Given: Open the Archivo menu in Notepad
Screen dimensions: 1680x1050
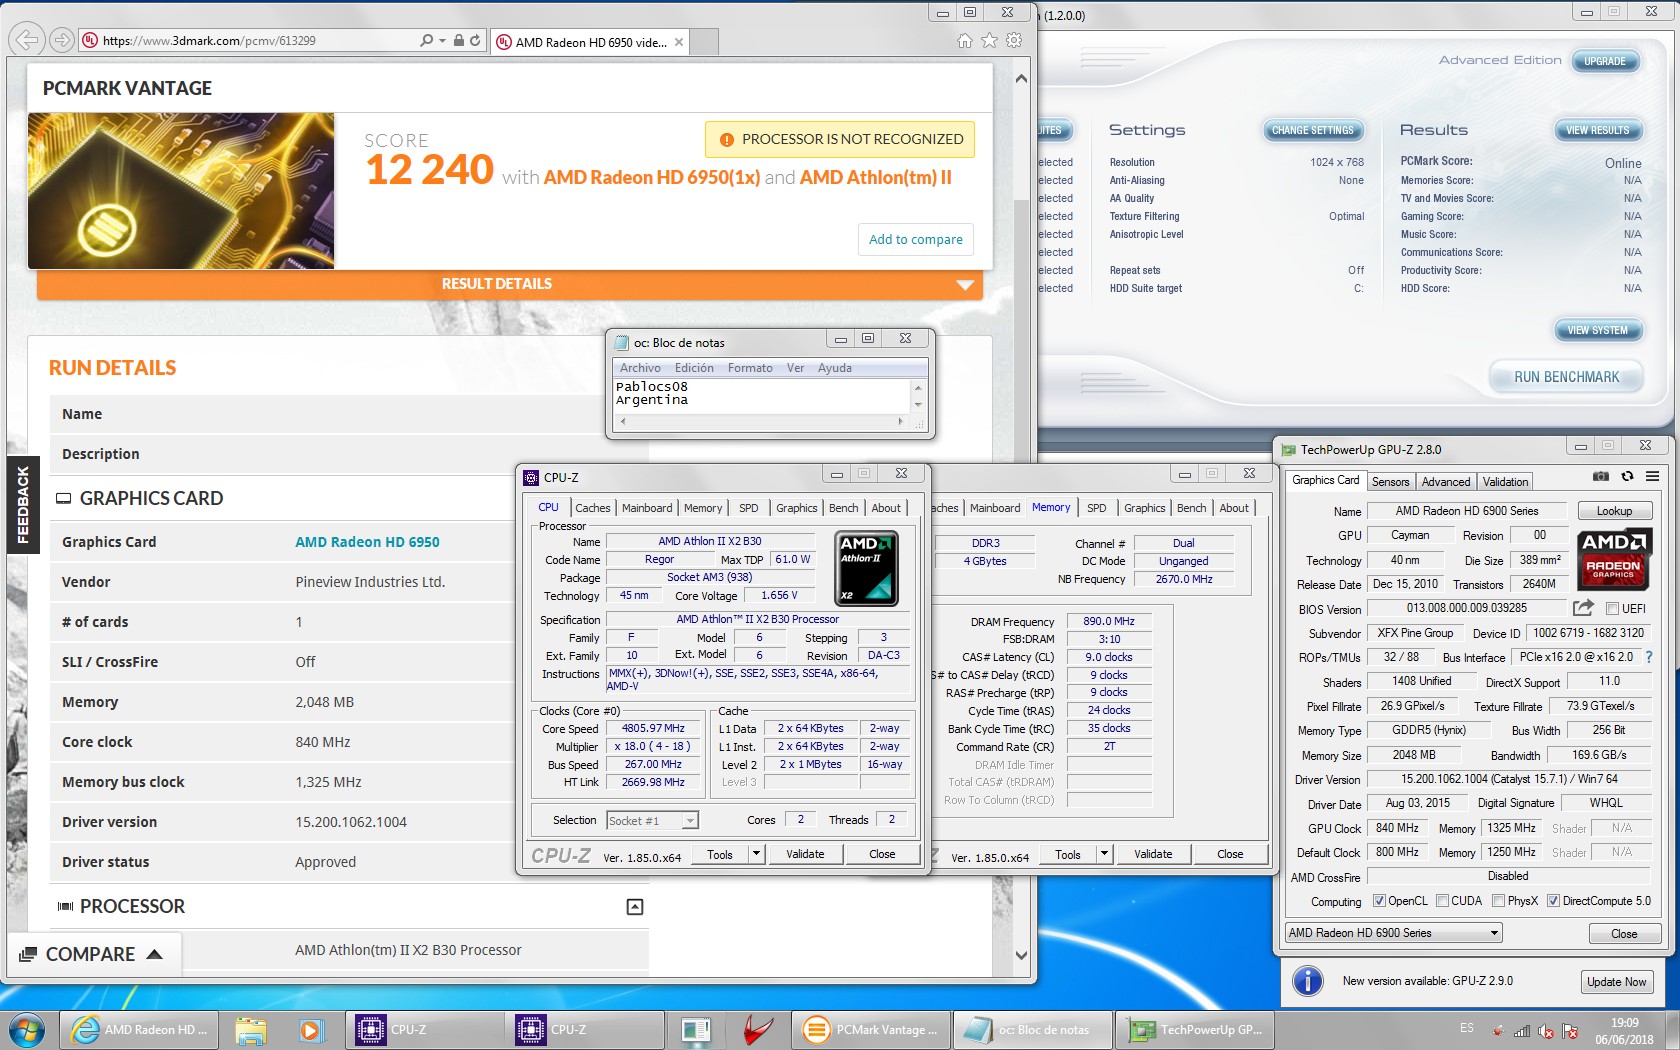Looking at the screenshot, I should pos(640,368).
